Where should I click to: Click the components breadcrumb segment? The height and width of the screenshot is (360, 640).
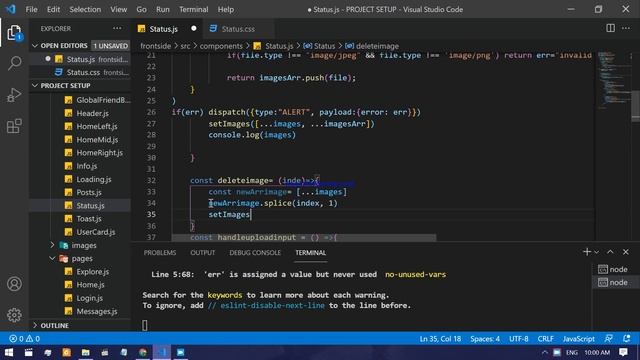(x=221, y=46)
